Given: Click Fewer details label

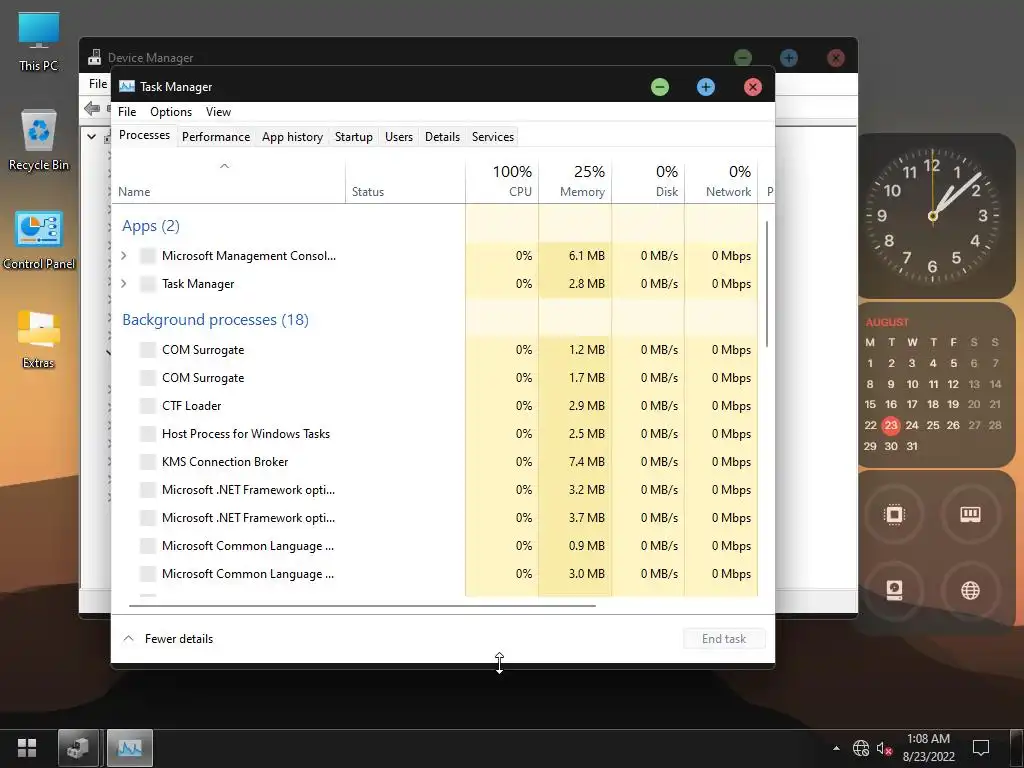Looking at the screenshot, I should (179, 639).
